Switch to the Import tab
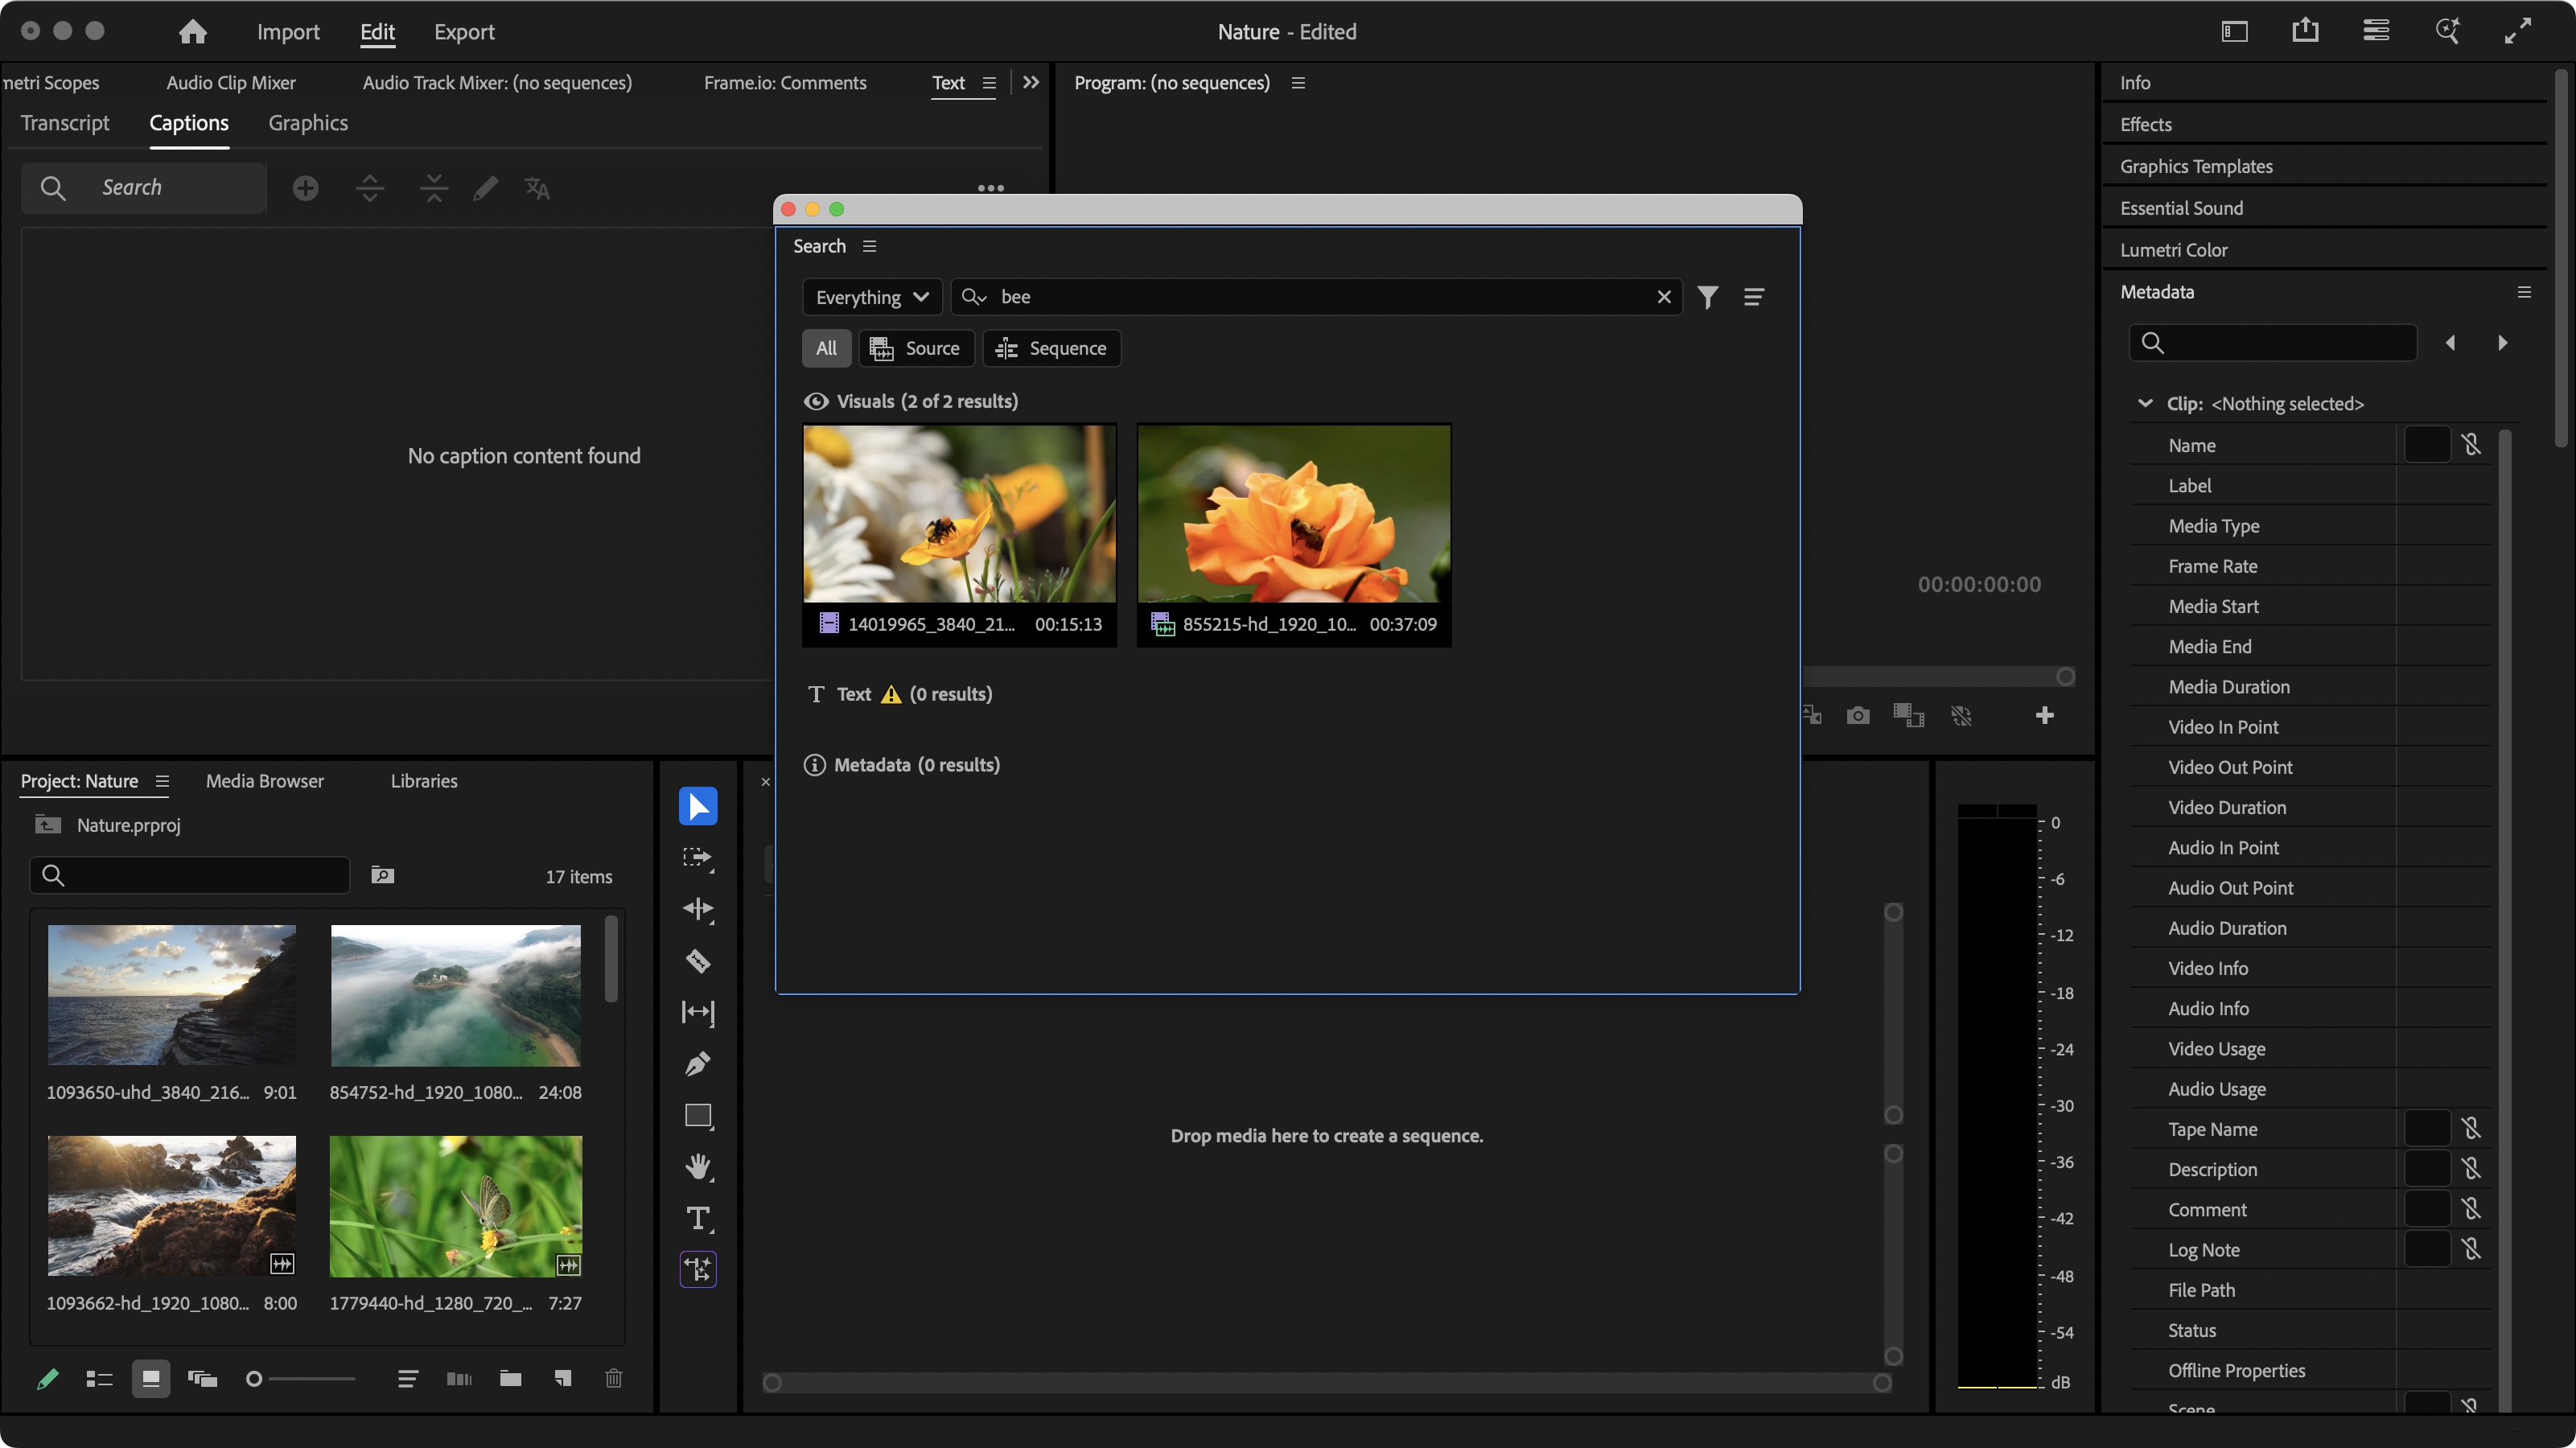2576x1448 pixels. click(x=288, y=32)
